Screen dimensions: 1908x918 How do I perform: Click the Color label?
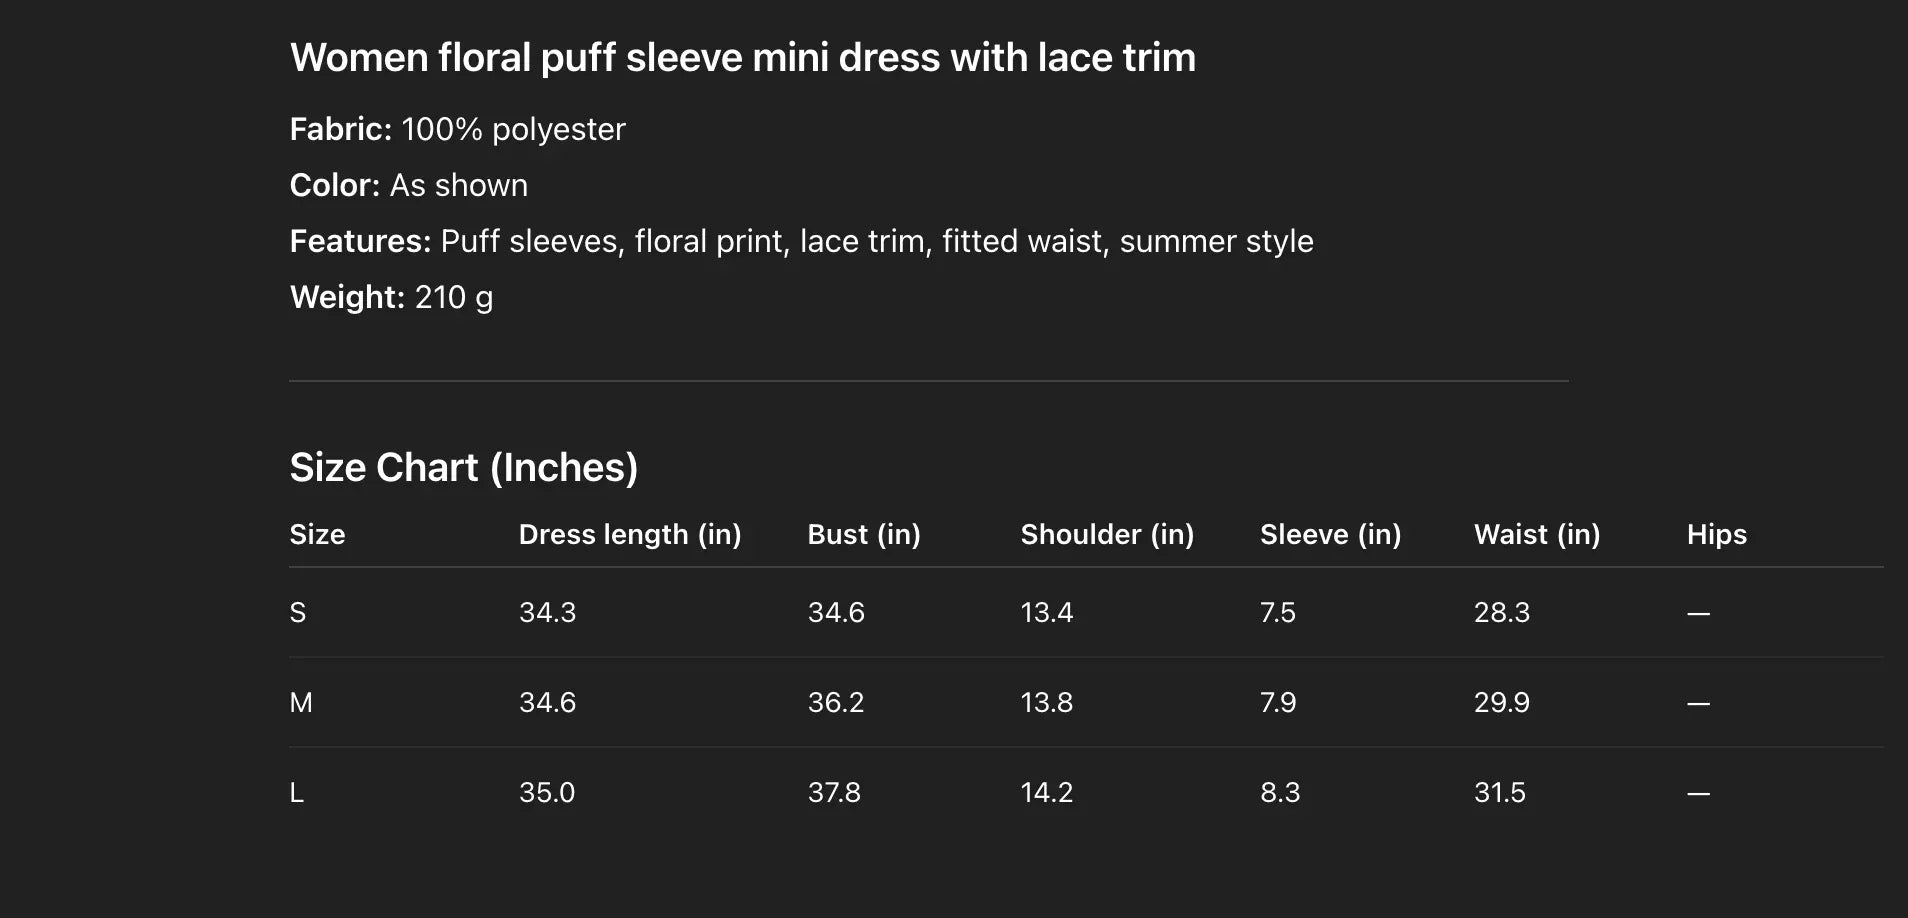pos(334,185)
